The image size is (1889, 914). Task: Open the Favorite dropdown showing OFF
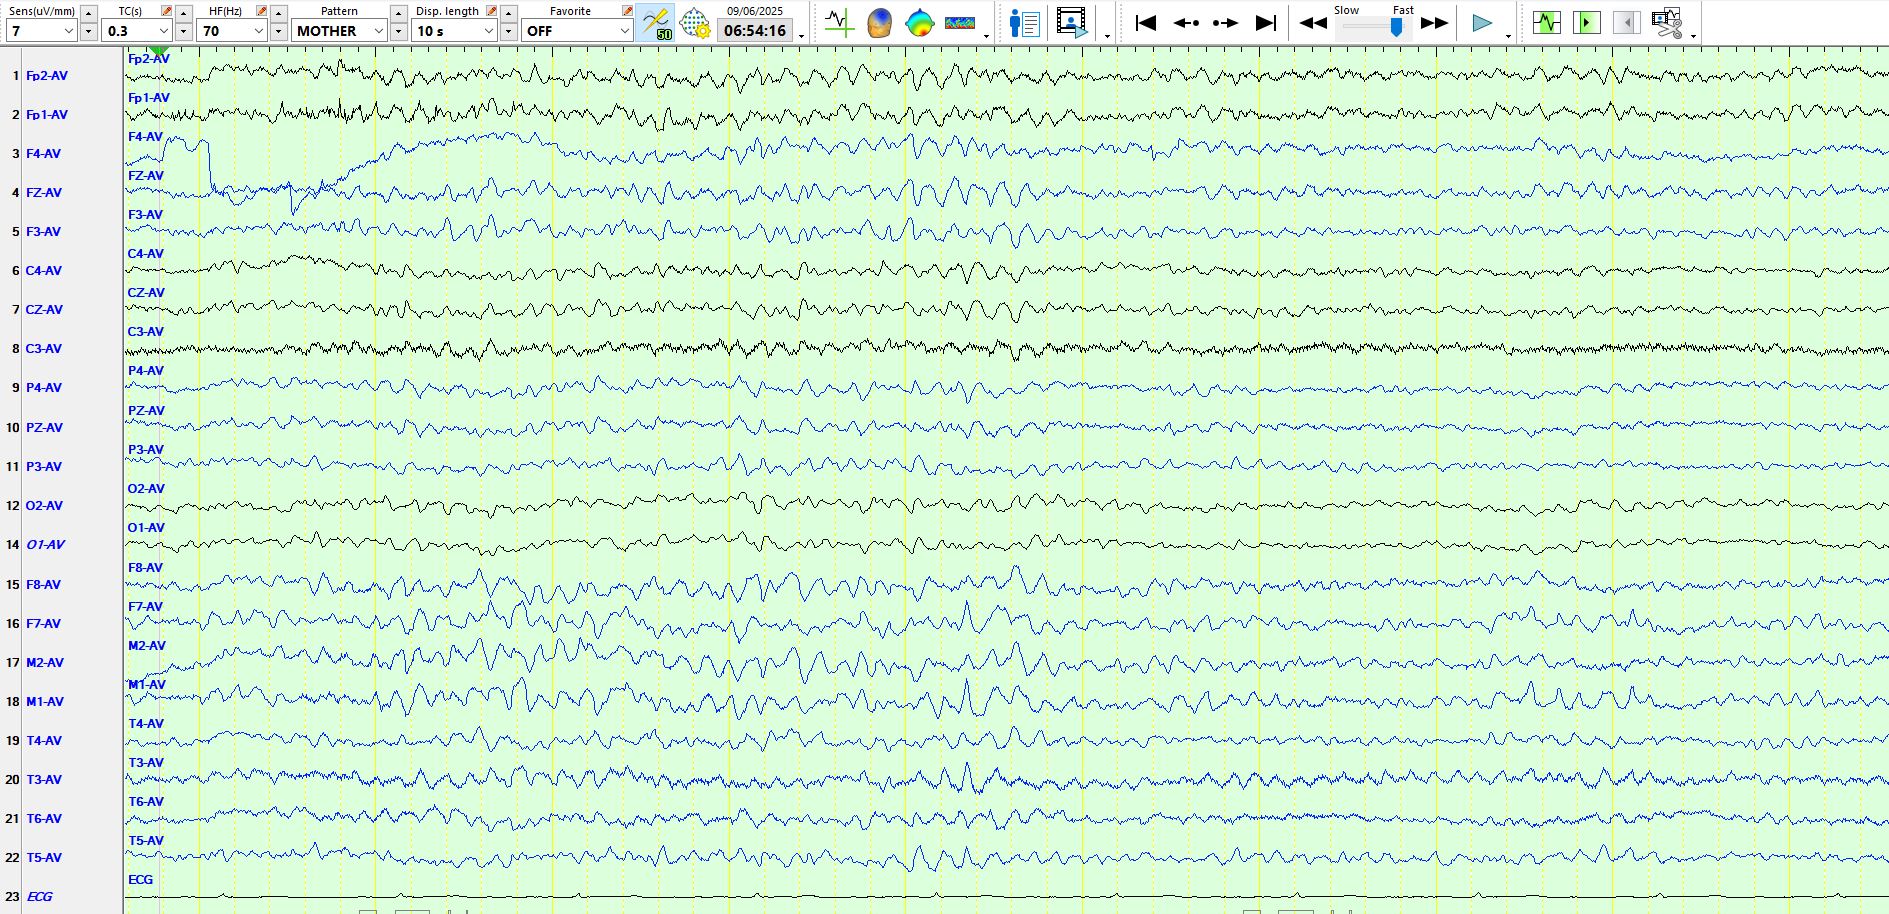[578, 31]
